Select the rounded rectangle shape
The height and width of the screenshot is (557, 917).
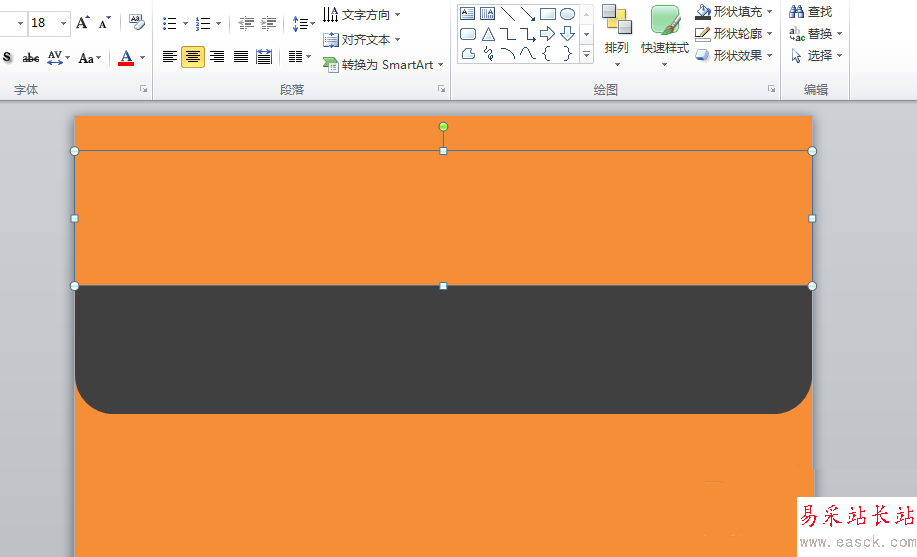tap(467, 34)
